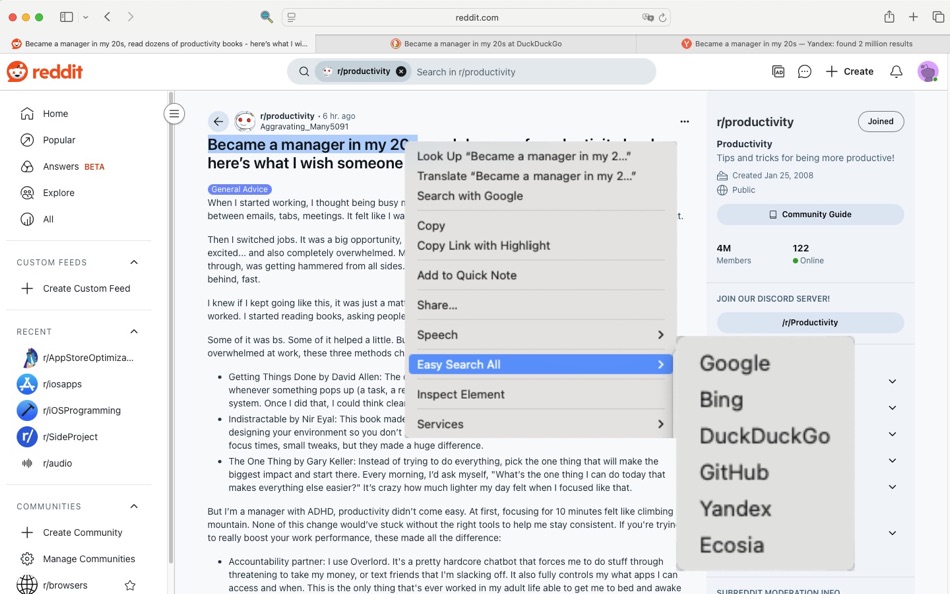Open the advertise icon in the header

[x=779, y=71]
